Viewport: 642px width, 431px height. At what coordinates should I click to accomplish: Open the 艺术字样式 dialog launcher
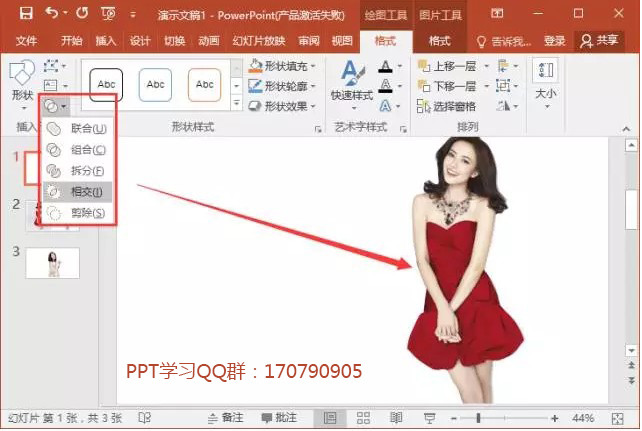(x=403, y=129)
